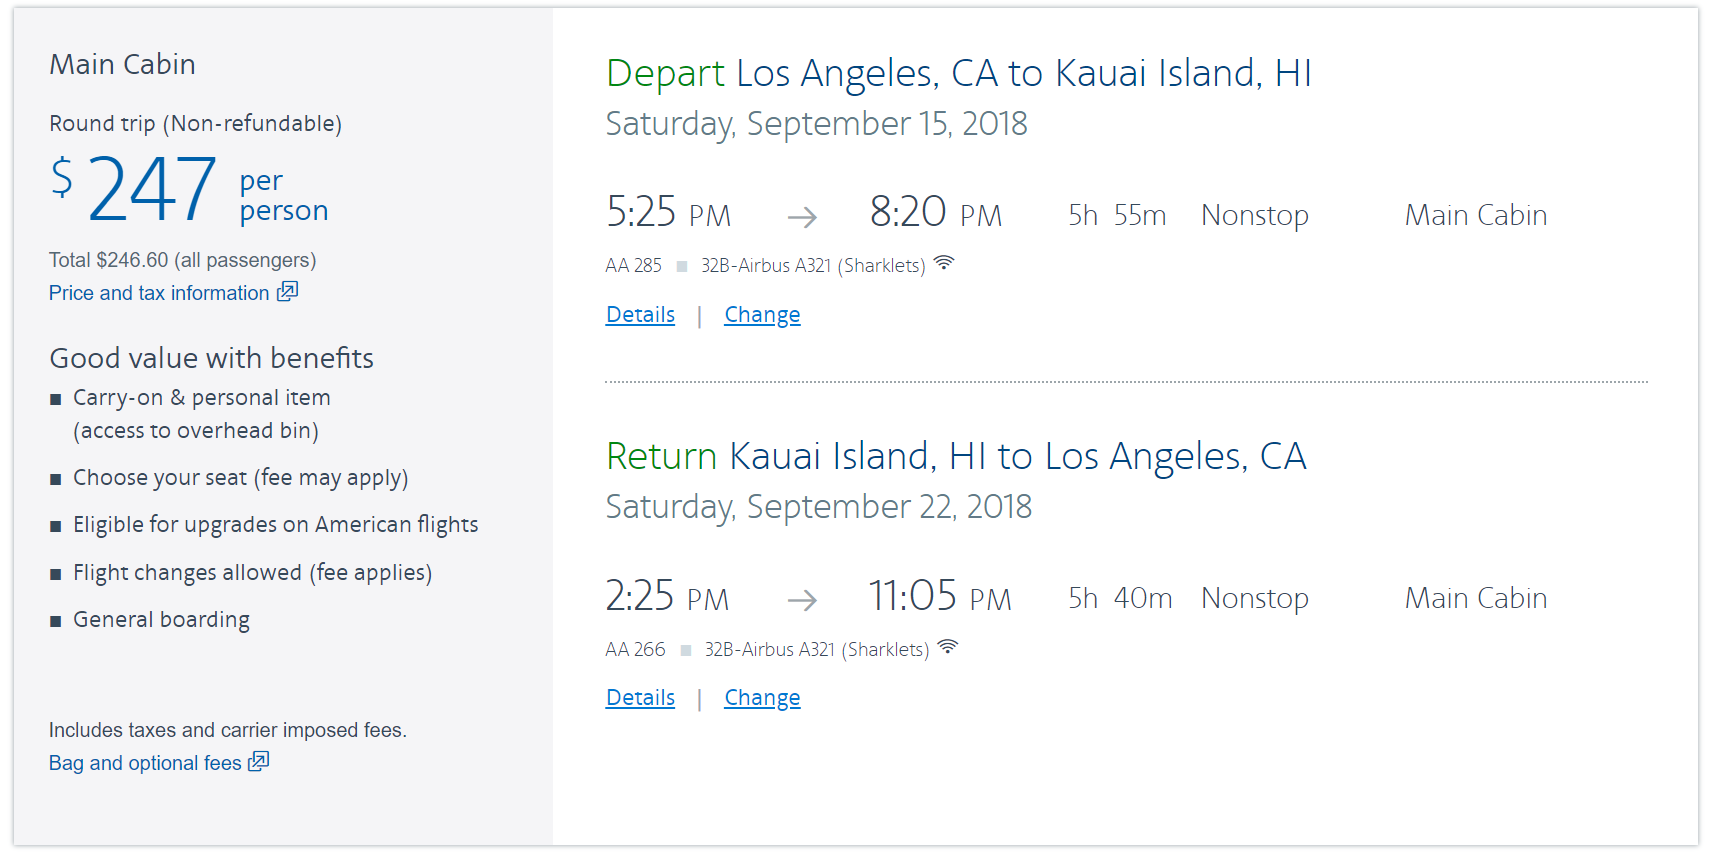Click the Return Kauai Island to Los Angeles heading
1711x858 pixels.
click(x=956, y=457)
